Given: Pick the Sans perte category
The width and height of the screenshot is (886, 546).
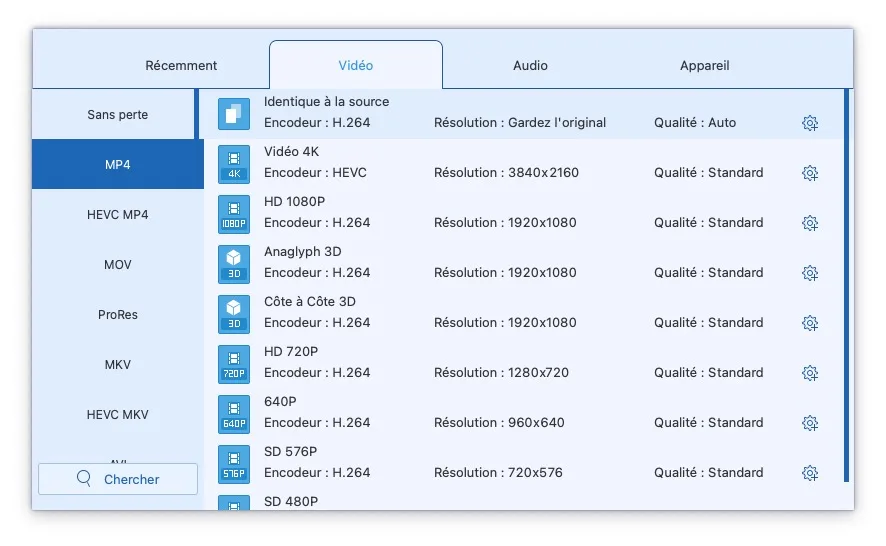Looking at the screenshot, I should point(118,115).
